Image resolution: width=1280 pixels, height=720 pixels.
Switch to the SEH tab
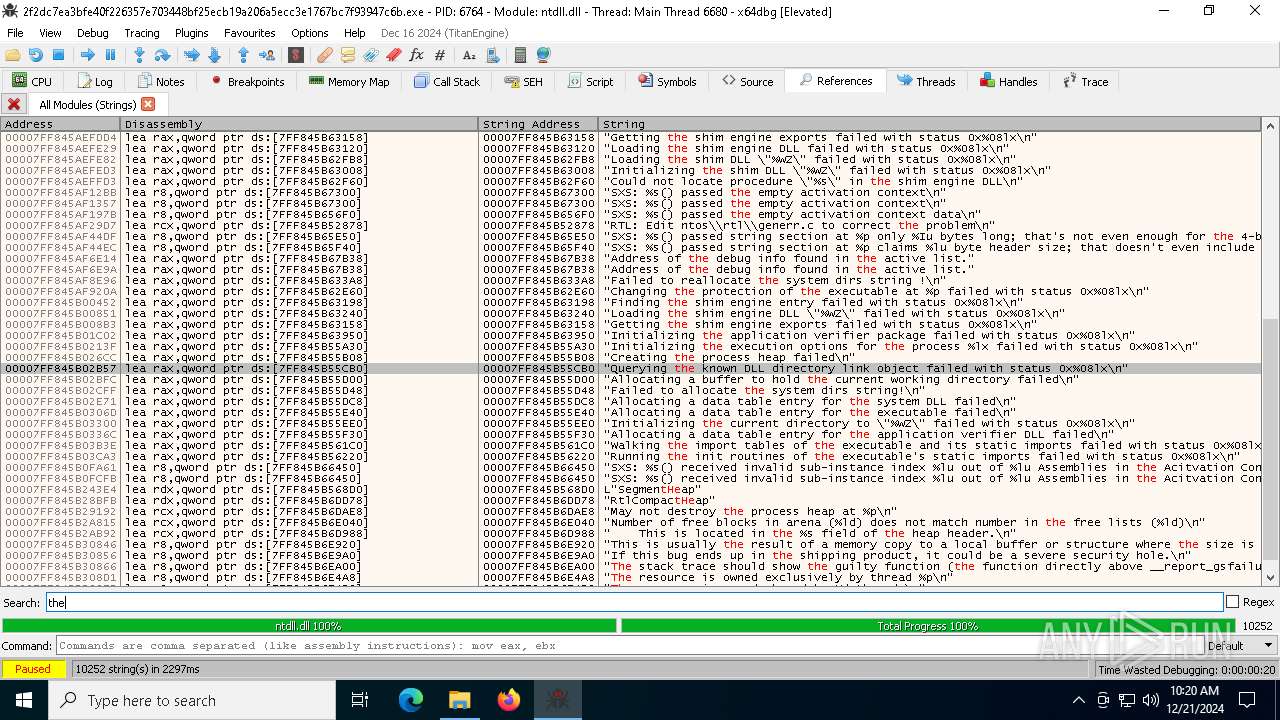[x=524, y=81]
